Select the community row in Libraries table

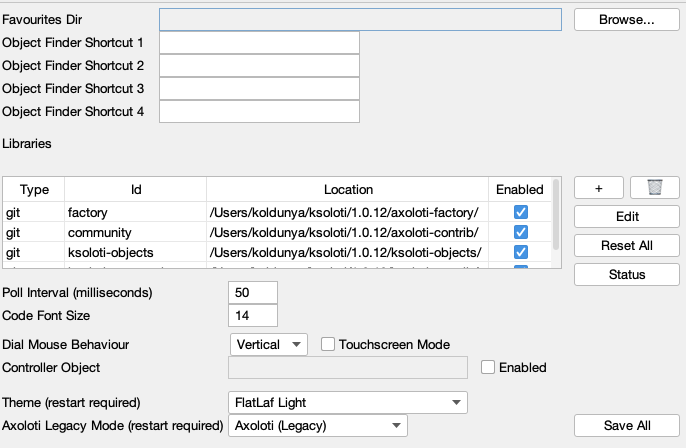pos(135,232)
